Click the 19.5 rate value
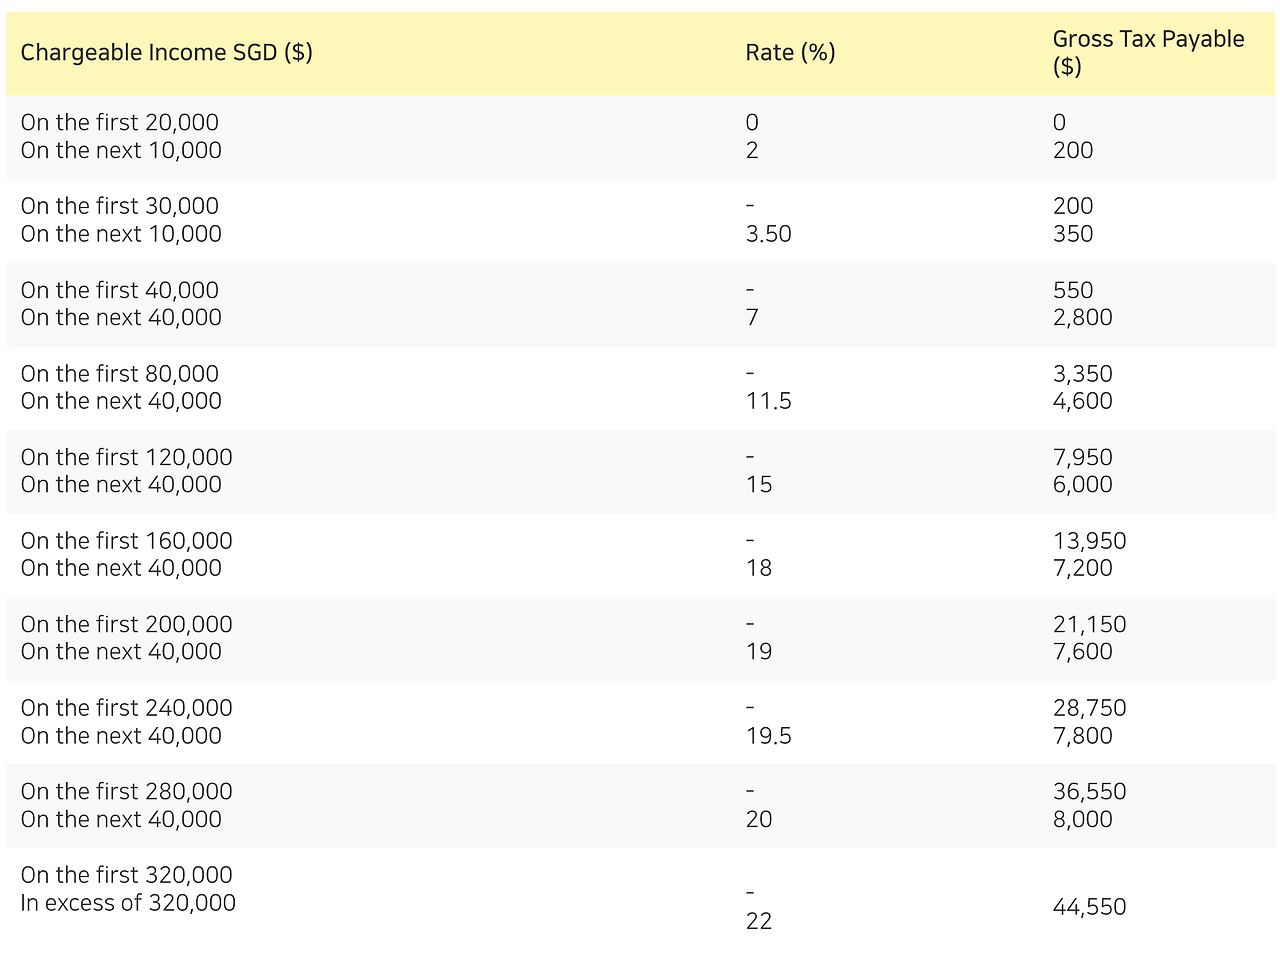The height and width of the screenshot is (953, 1280). (x=768, y=736)
